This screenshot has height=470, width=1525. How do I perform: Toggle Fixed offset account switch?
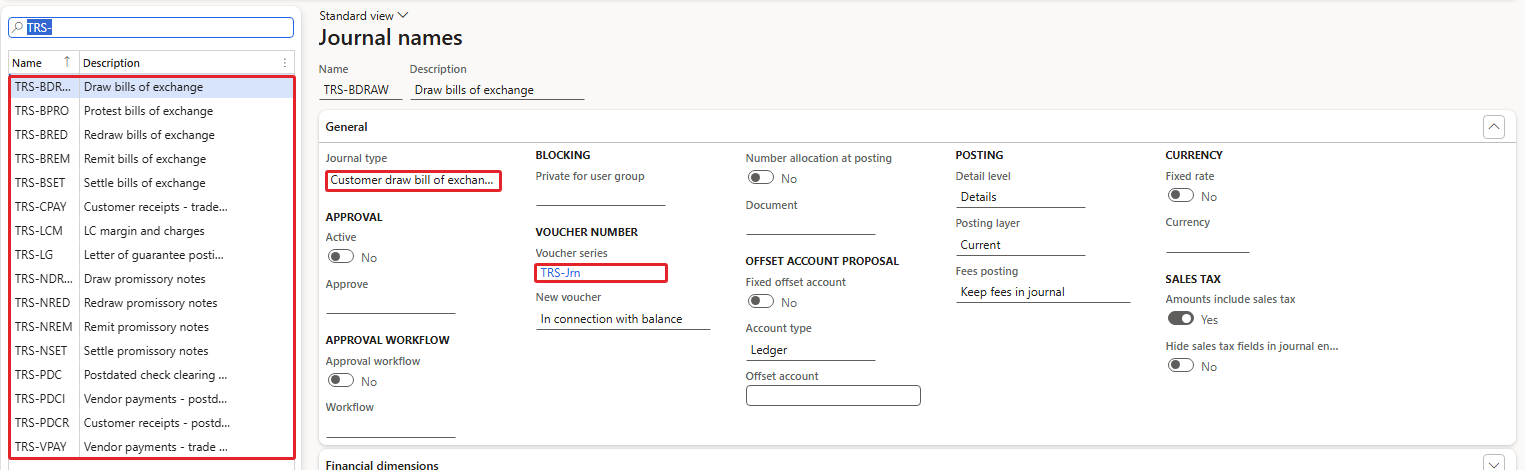pyautogui.click(x=761, y=301)
